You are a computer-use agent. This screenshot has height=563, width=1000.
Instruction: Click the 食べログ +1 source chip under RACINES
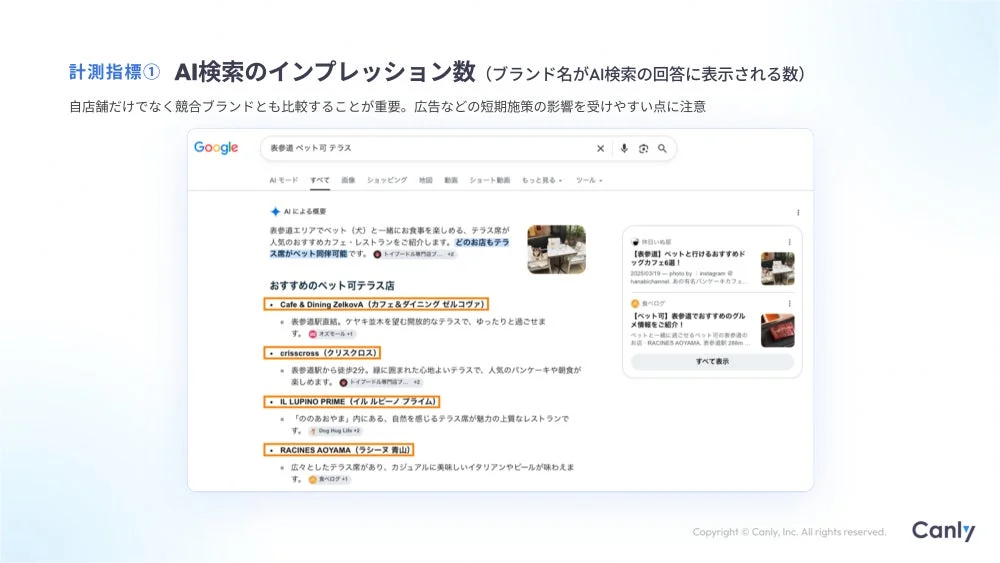(x=328, y=479)
